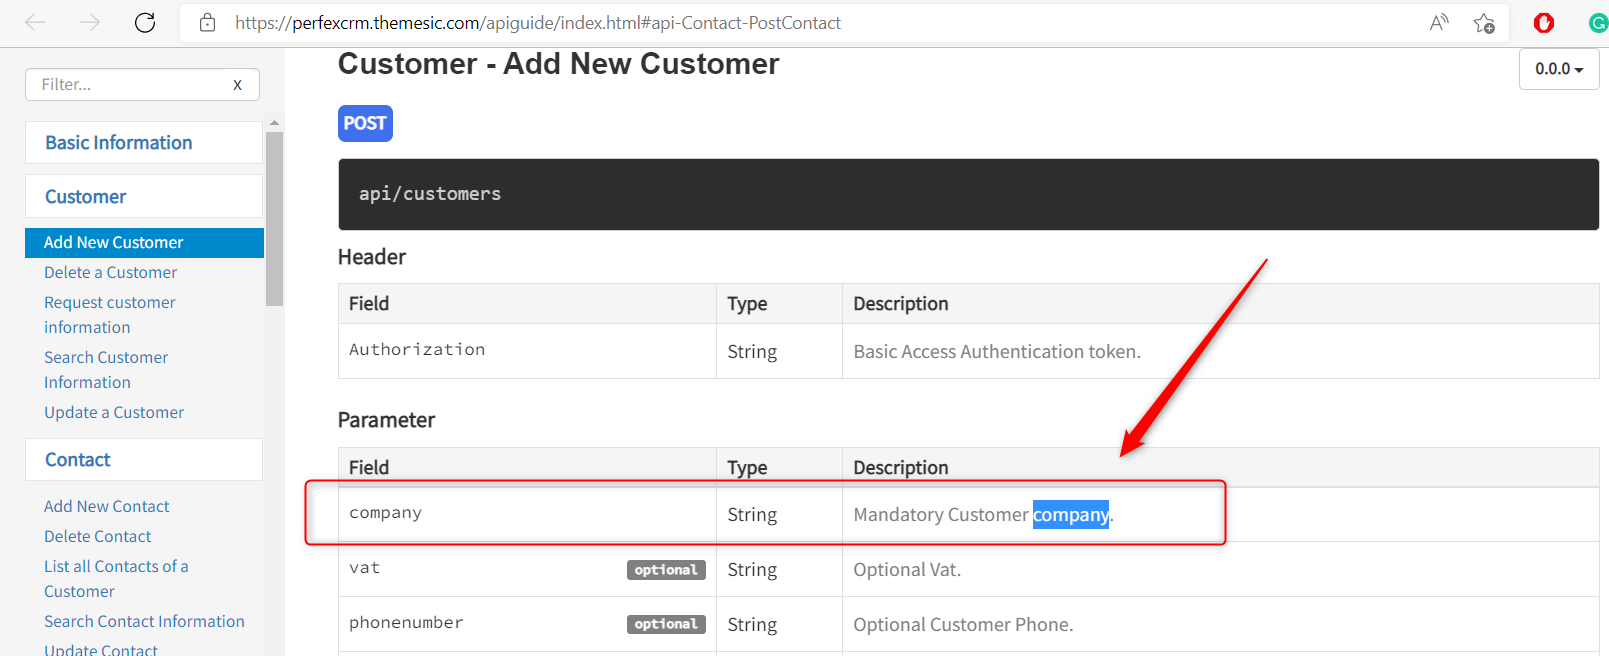Open the Update a Customer link

point(114,412)
